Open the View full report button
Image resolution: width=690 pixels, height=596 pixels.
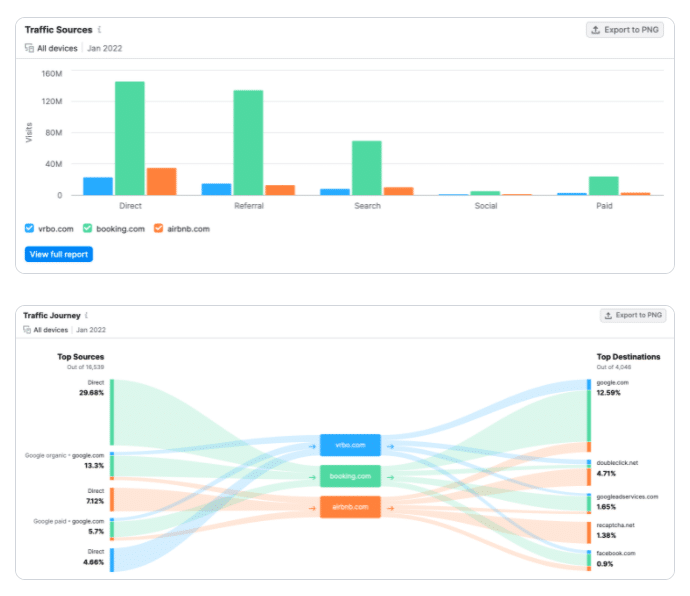click(59, 254)
